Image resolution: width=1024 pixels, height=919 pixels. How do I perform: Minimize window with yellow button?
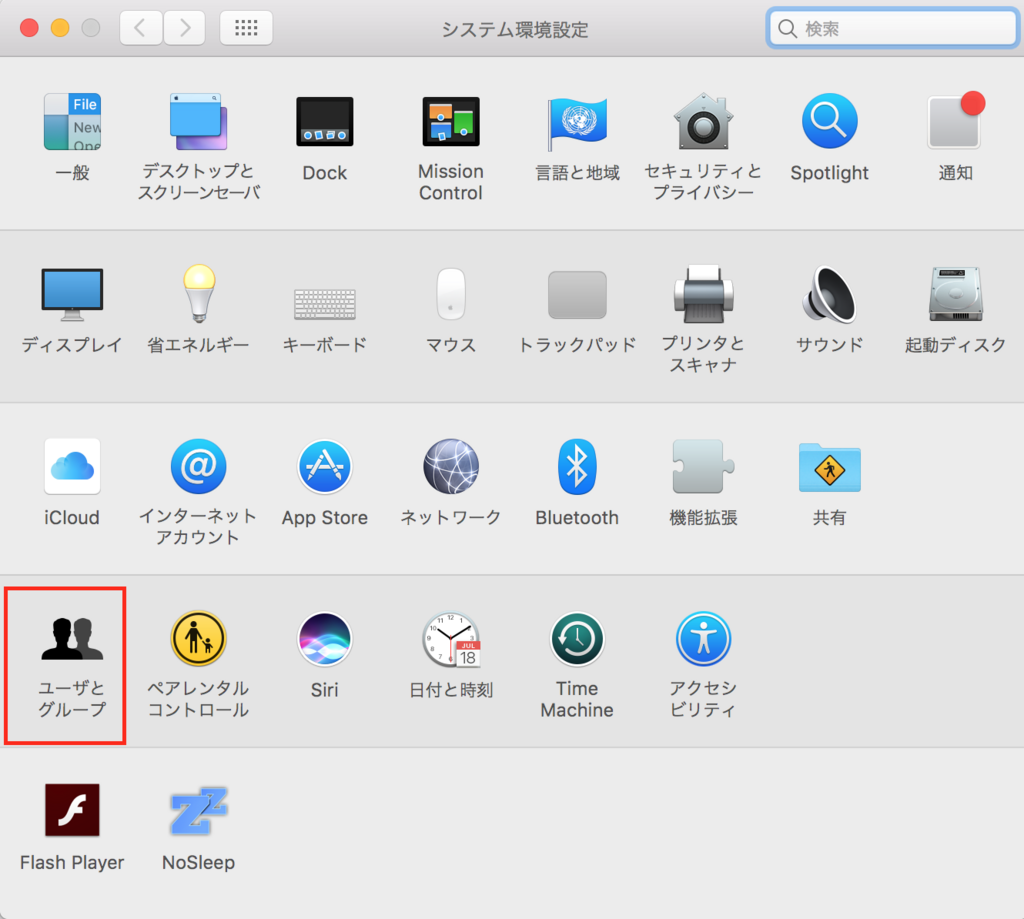(x=60, y=28)
